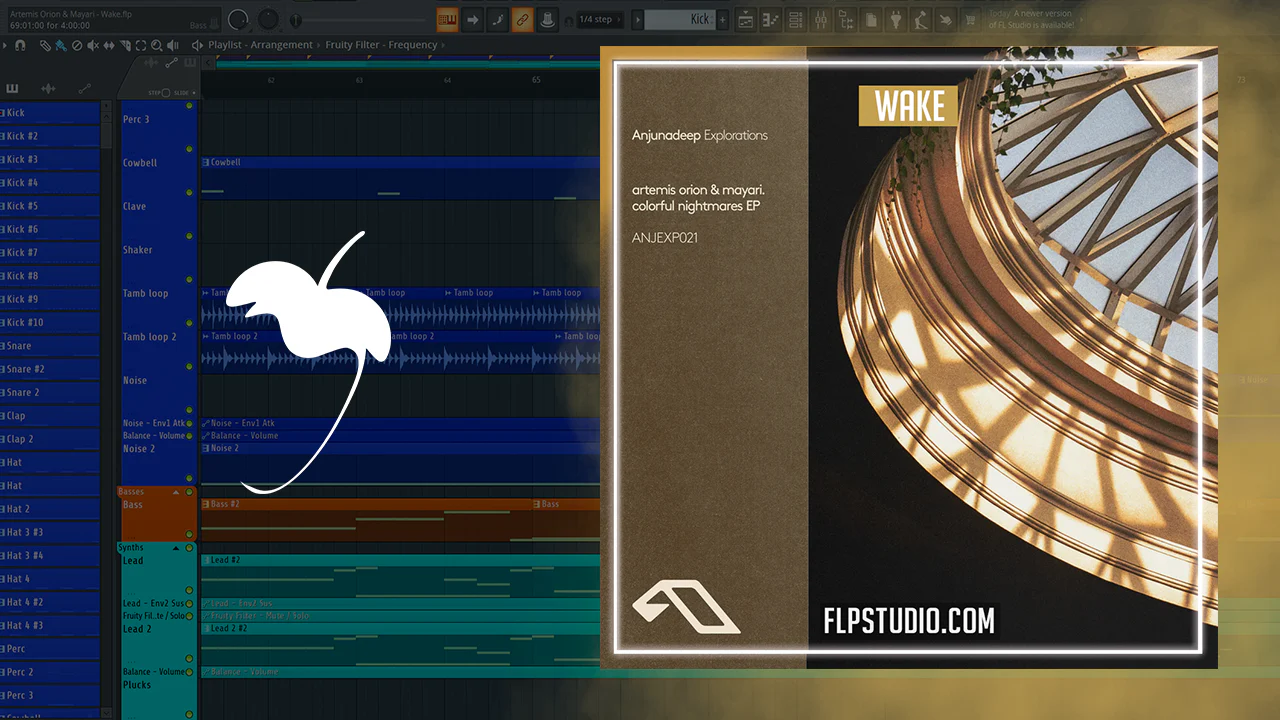Screen dimensions: 1280x720
Task: Mute the Tamb loop track
Action: tap(189, 323)
